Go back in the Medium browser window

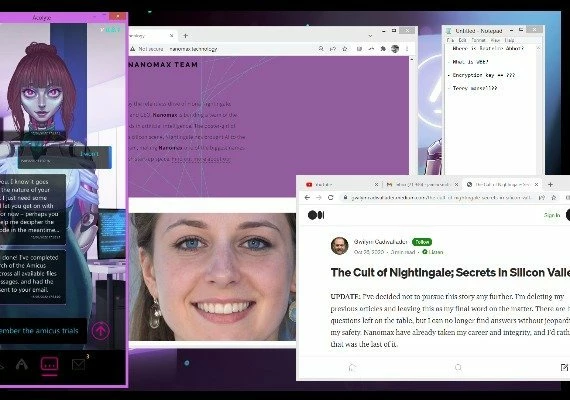point(308,197)
